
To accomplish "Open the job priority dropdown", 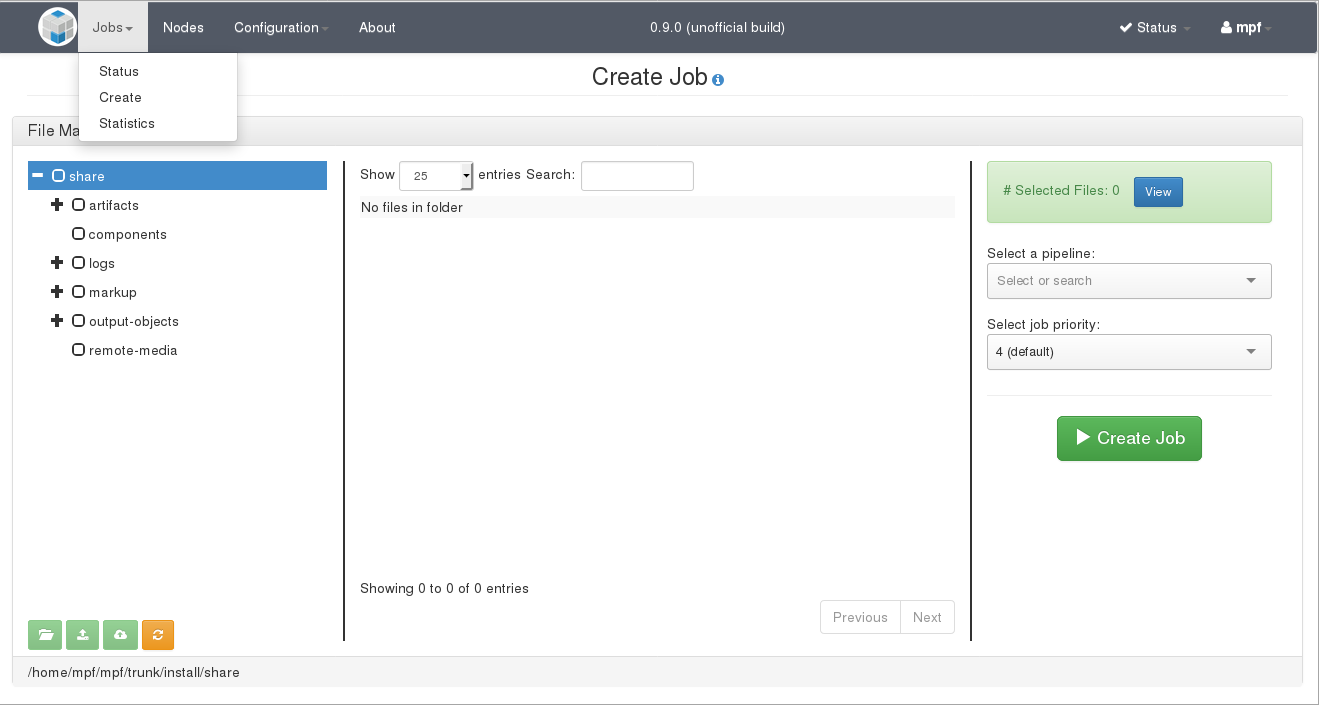I will tap(1129, 352).
